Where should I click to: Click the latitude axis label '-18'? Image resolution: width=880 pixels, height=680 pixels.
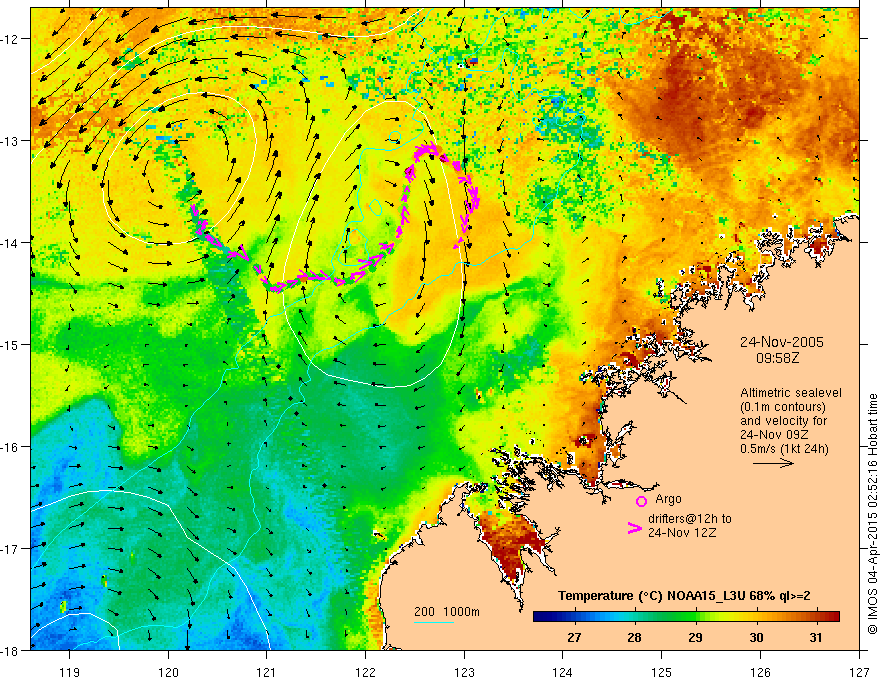pos(10,650)
